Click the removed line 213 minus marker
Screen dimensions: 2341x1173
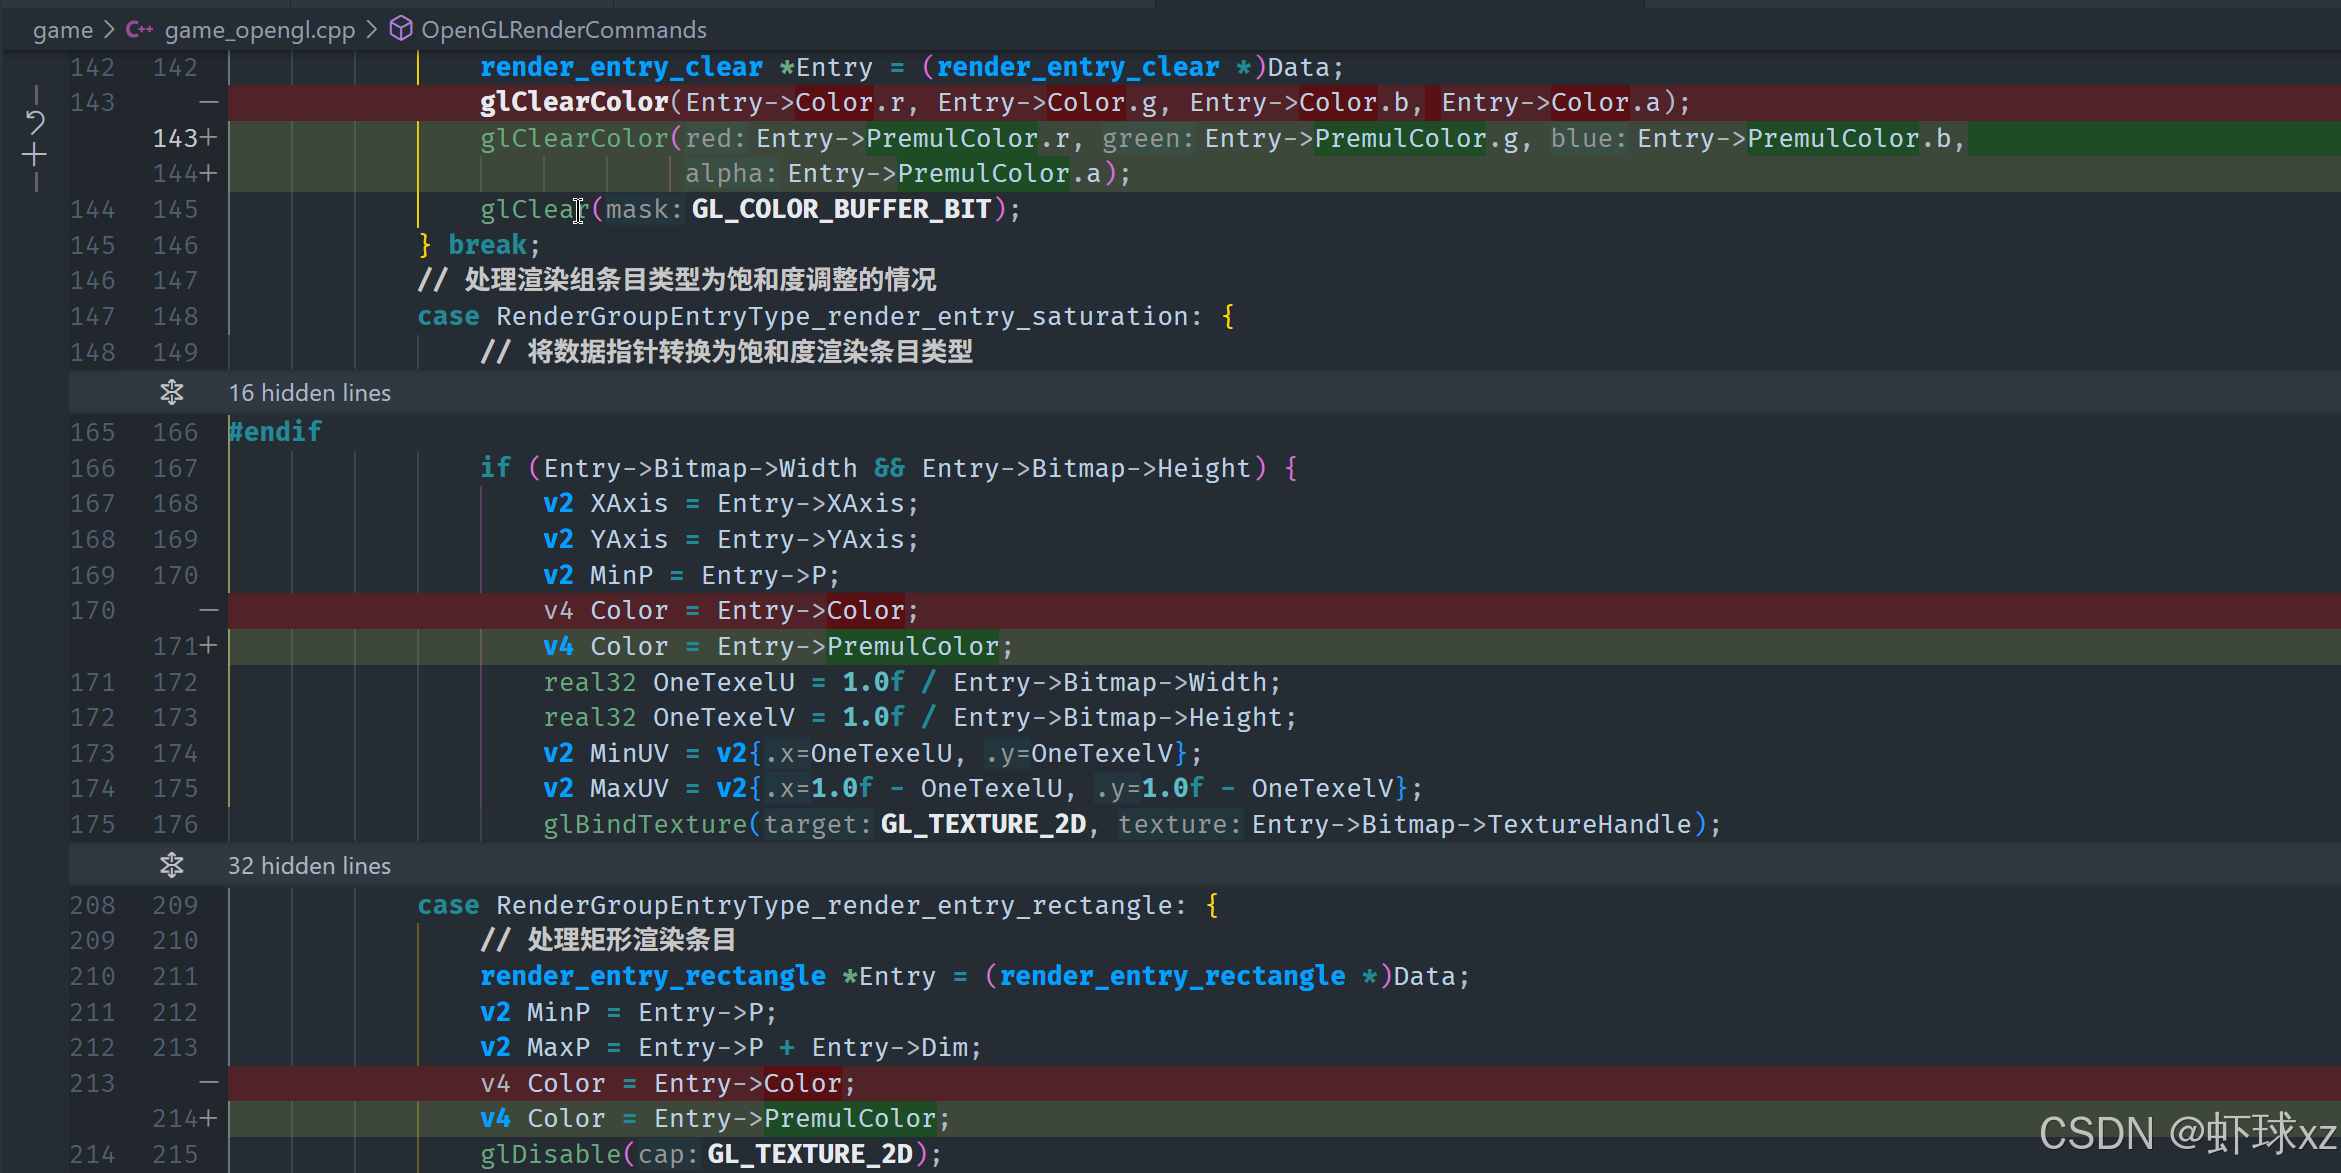tap(208, 1083)
